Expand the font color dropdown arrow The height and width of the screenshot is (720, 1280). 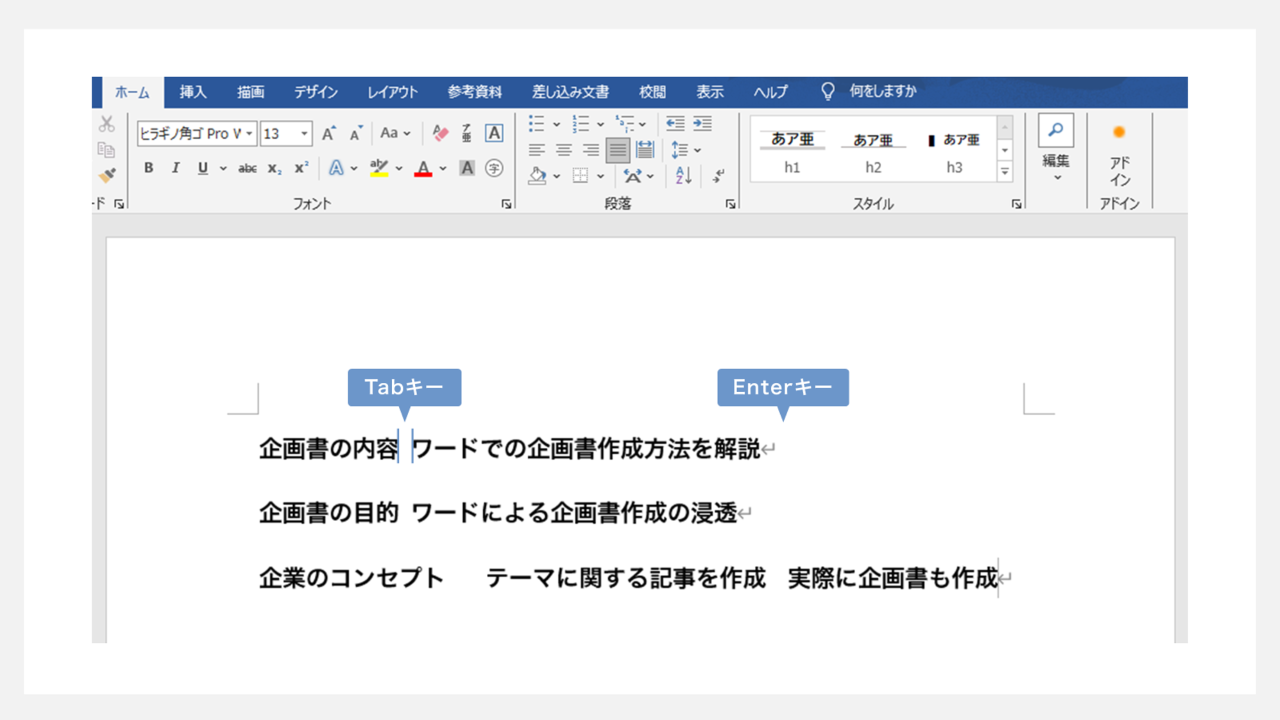pyautogui.click(x=443, y=168)
